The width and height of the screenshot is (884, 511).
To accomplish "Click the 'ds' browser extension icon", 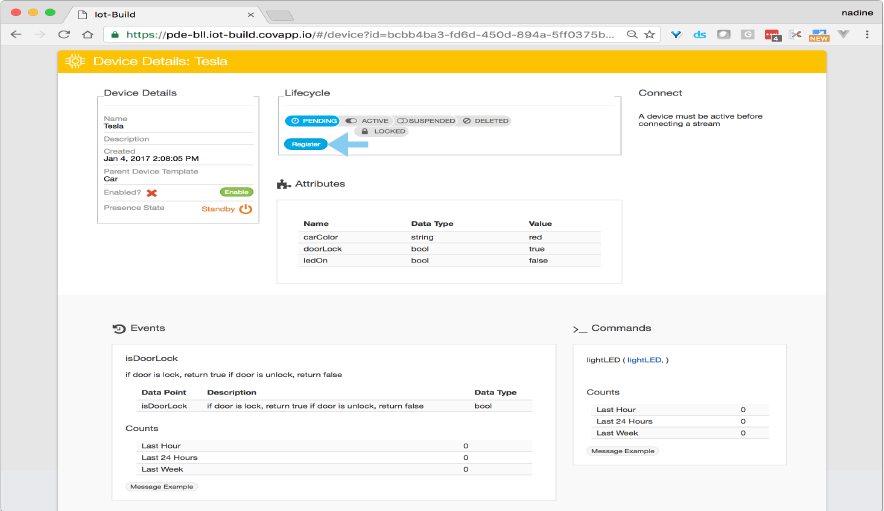I will tap(699, 34).
